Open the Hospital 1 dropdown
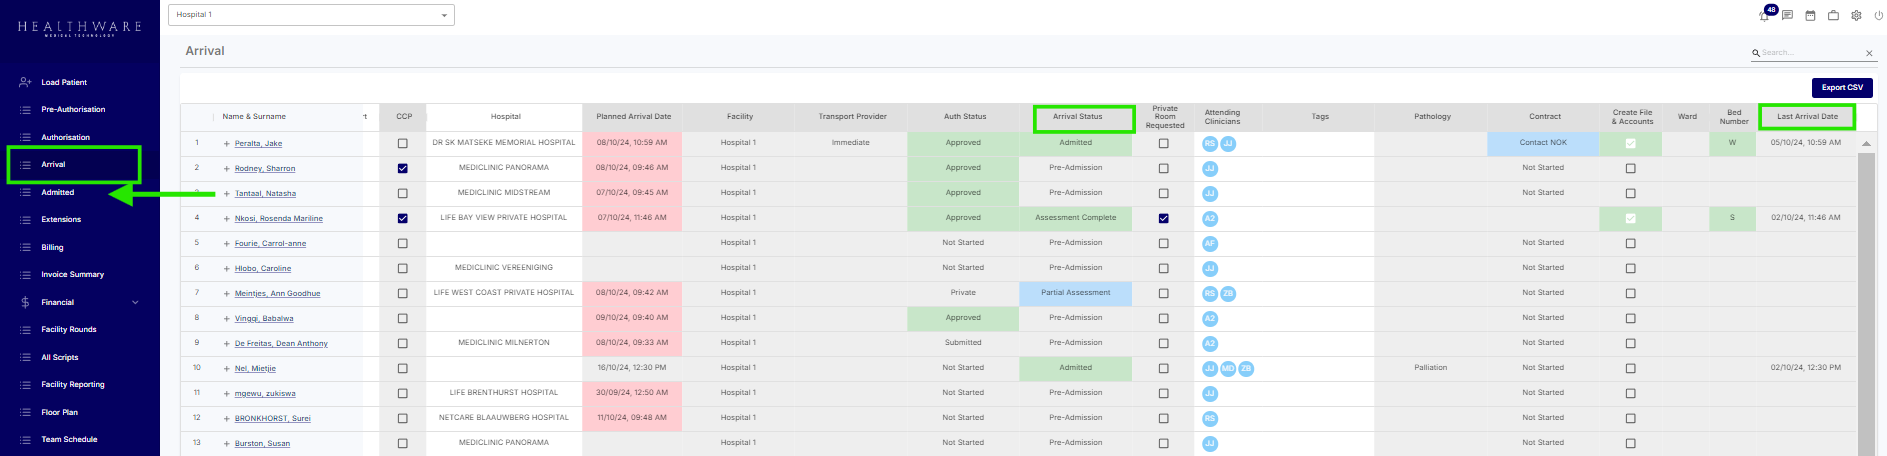Image resolution: width=1887 pixels, height=456 pixels. pos(312,15)
